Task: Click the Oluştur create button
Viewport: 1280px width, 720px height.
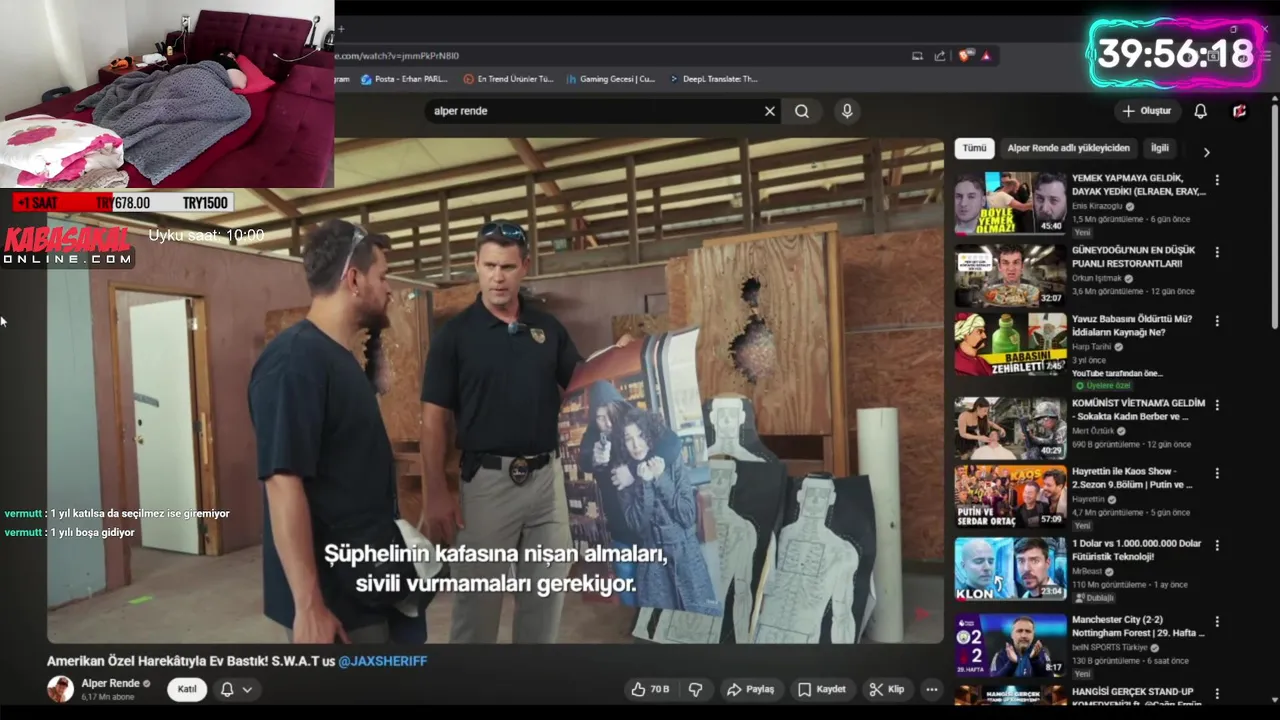Action: (1146, 111)
